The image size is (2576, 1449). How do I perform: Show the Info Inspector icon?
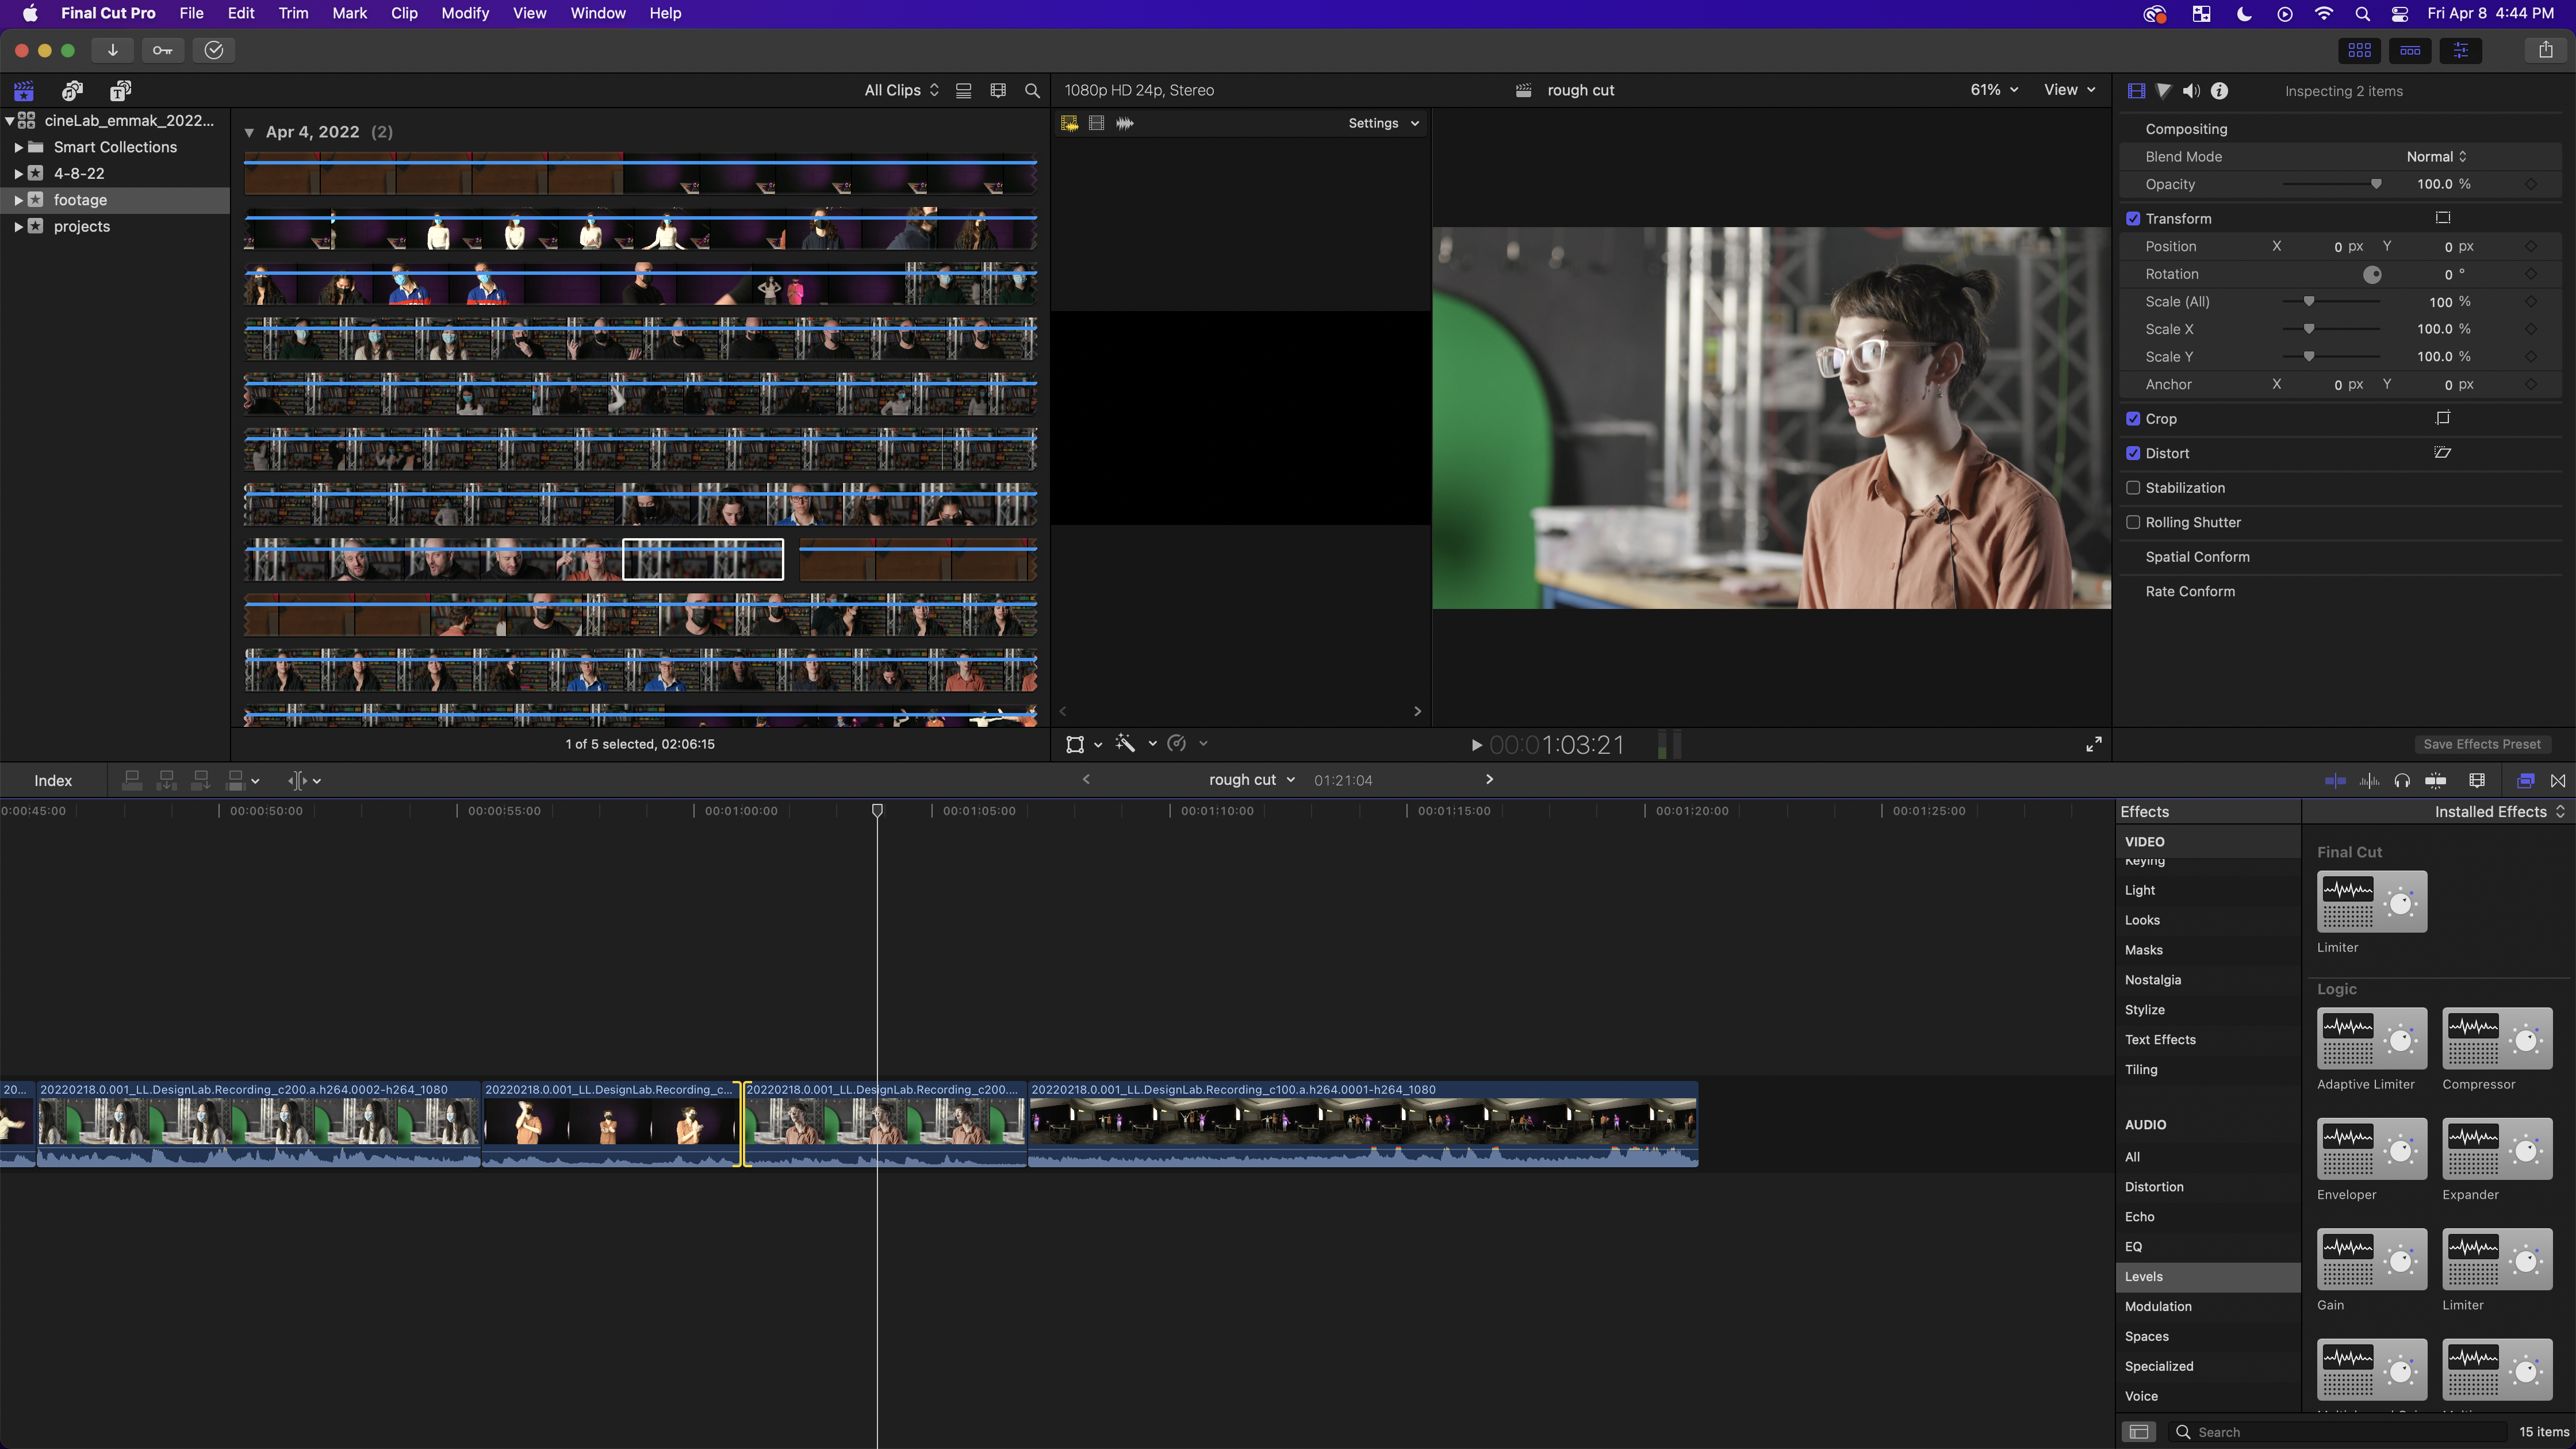click(2219, 91)
